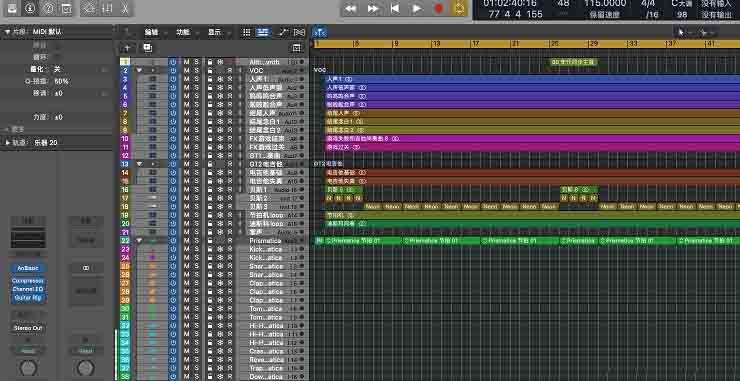Open the left-click tool pointer menu

coord(682,32)
